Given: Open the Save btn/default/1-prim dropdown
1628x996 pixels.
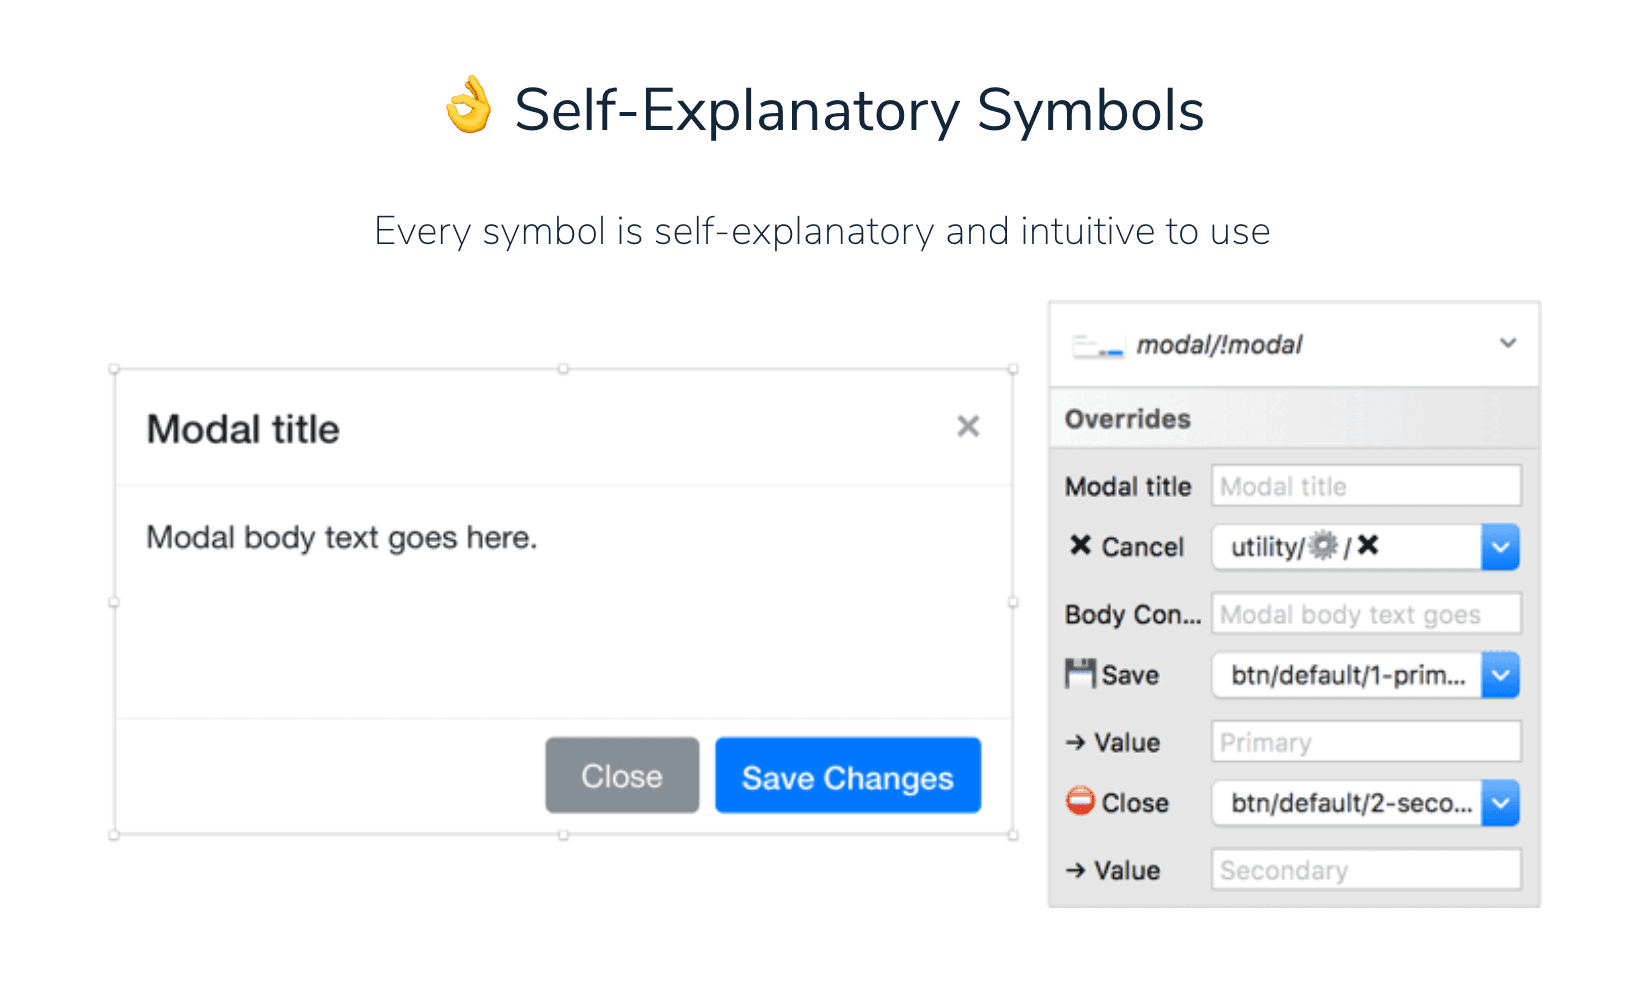Looking at the screenshot, I should click(x=1500, y=675).
